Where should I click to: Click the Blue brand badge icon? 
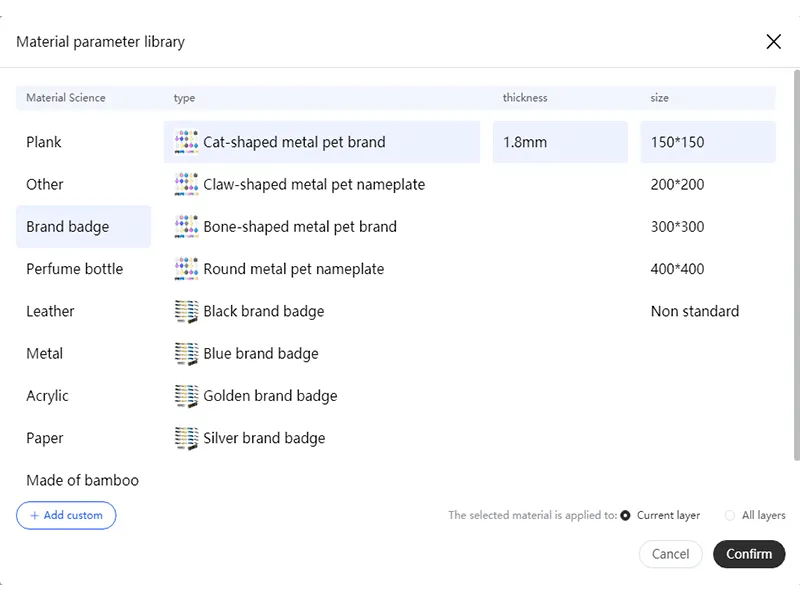click(x=186, y=353)
